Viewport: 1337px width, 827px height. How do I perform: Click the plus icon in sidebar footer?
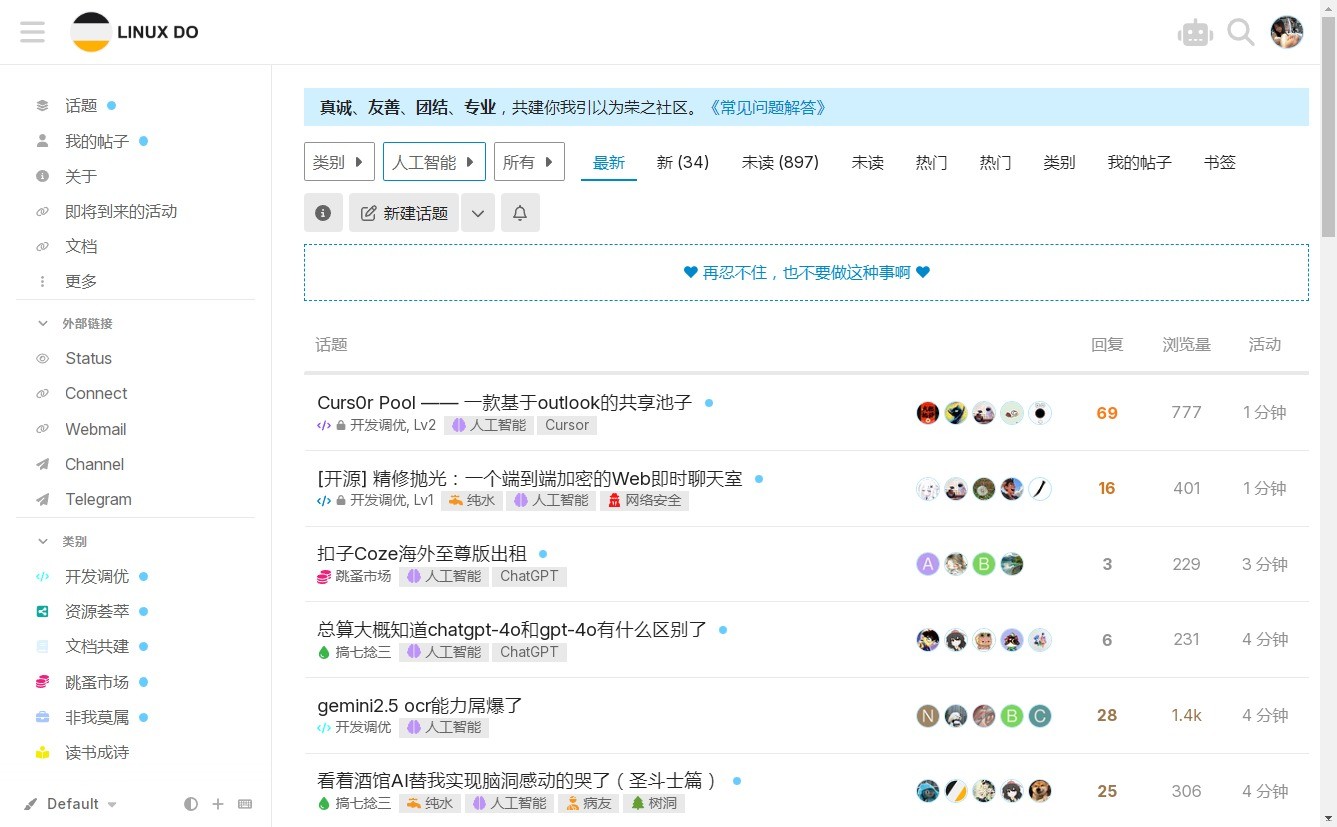[218, 804]
